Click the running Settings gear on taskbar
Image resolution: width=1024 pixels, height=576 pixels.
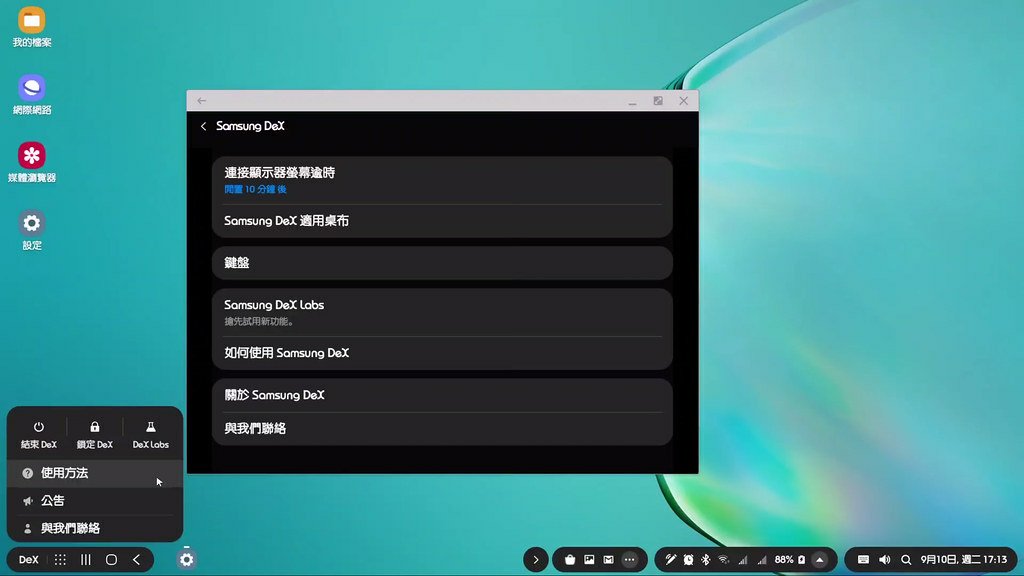click(x=187, y=560)
